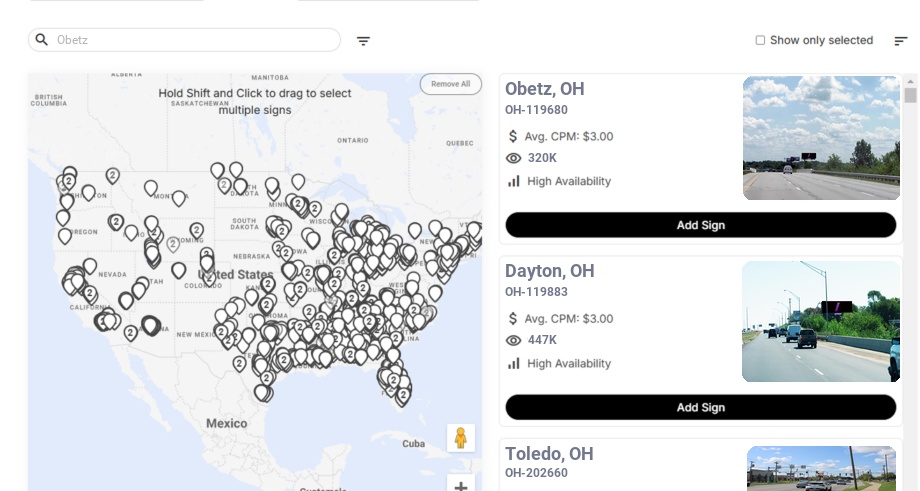Enable the Show only selected checkbox

[x=760, y=40]
